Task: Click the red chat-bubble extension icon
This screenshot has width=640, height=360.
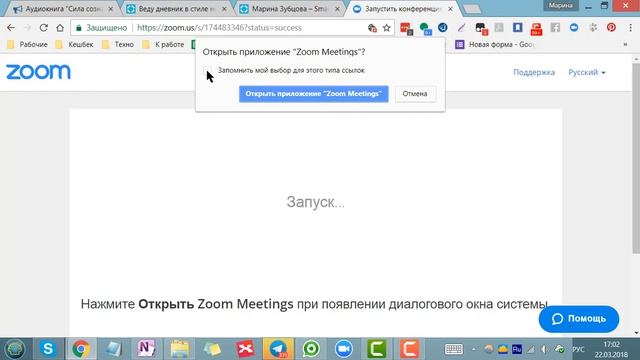Action: [406, 28]
